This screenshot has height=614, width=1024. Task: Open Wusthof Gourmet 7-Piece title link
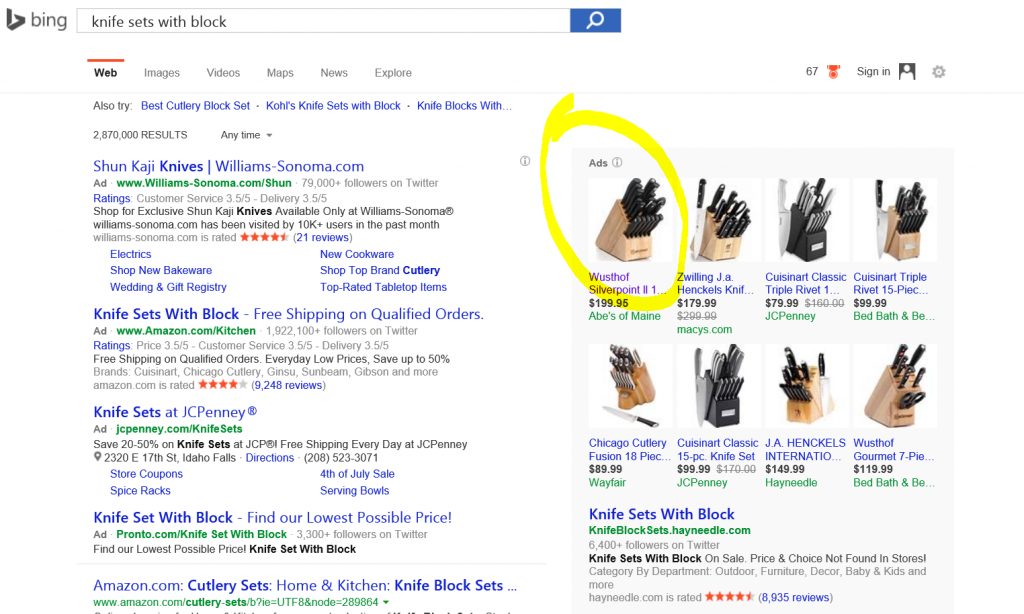tap(893, 449)
